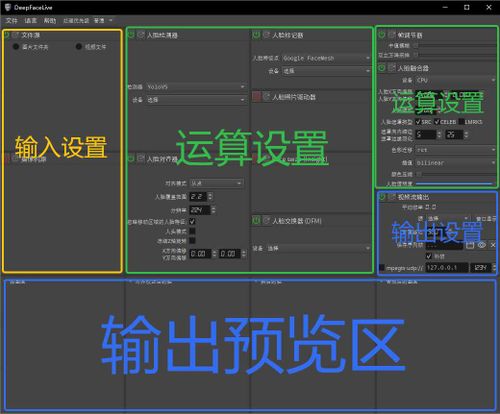Open the Face merger CPU device dropdown
Image resolution: width=500 pixels, height=414 pixels.
click(x=456, y=80)
